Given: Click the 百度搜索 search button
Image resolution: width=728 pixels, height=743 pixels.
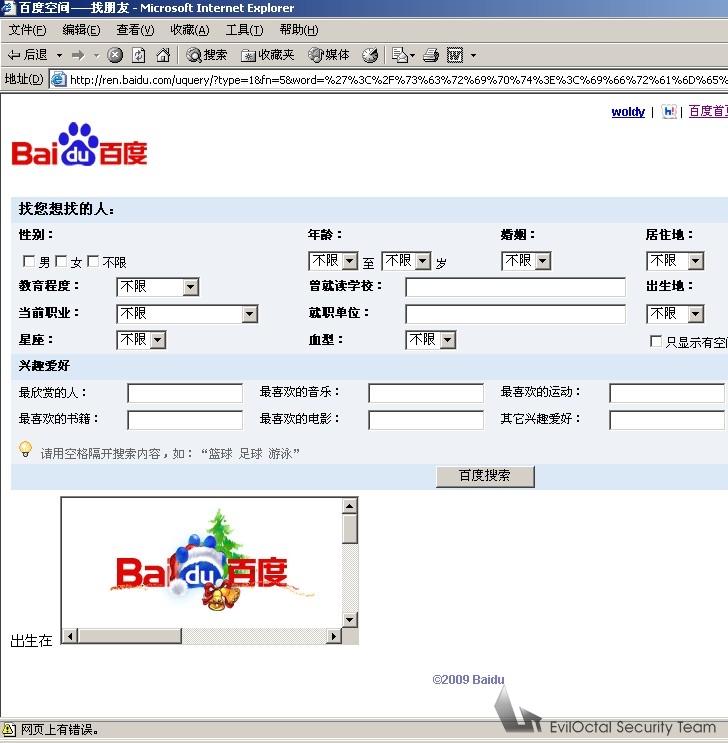Looking at the screenshot, I should click(485, 476).
